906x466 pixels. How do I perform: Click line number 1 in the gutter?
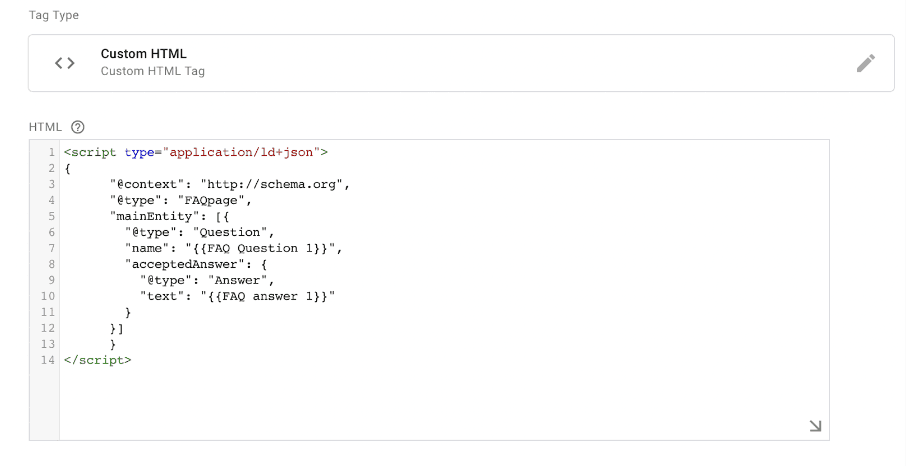tap(51, 152)
